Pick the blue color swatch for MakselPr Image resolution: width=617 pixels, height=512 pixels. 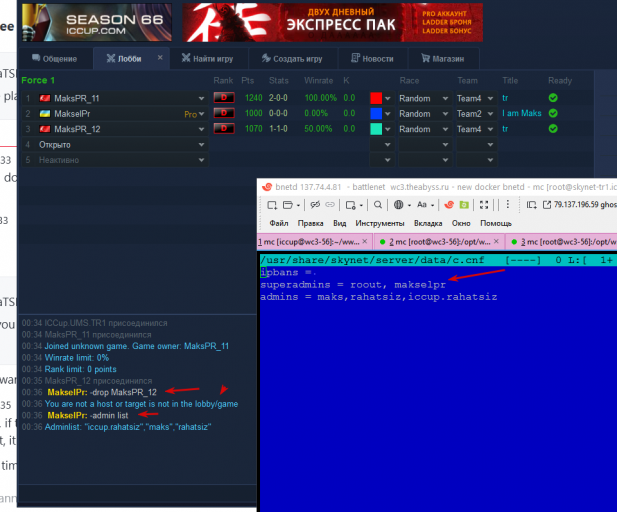coord(376,113)
